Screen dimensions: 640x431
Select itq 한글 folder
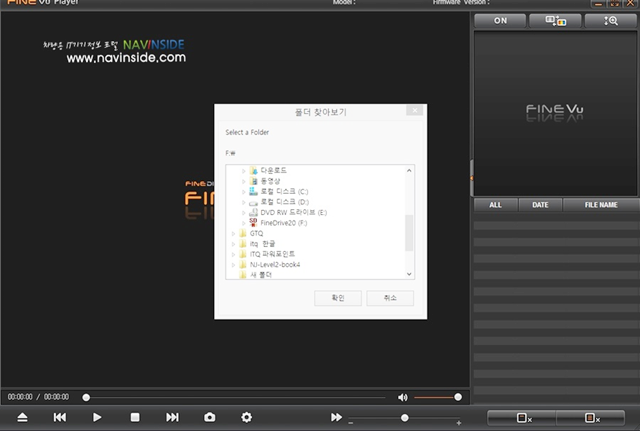click(262, 244)
